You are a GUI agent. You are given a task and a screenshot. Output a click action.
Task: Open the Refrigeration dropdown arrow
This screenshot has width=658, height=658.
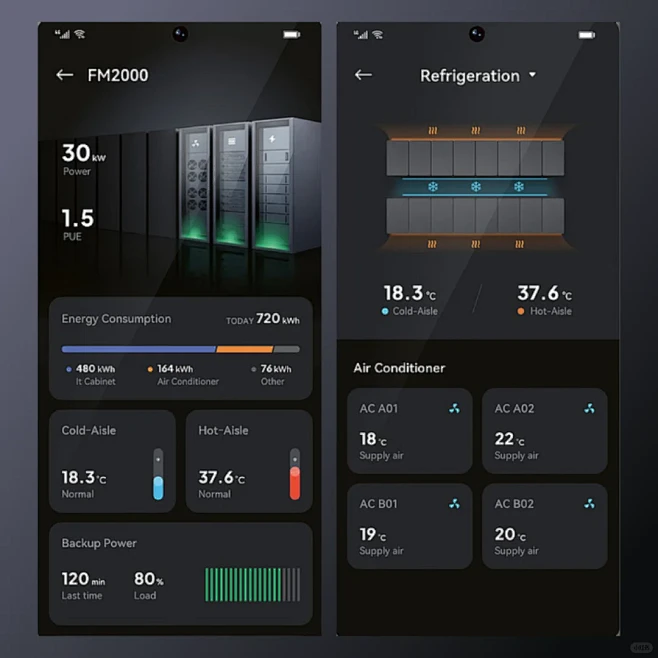[x=533, y=75]
